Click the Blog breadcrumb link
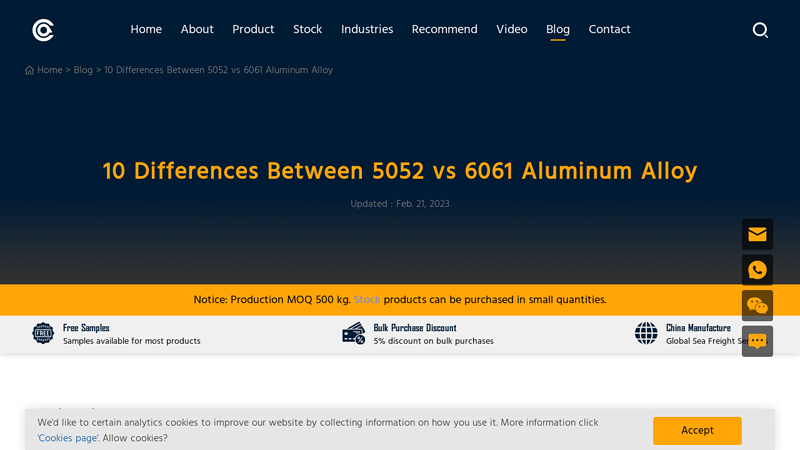800x450 pixels. click(83, 70)
